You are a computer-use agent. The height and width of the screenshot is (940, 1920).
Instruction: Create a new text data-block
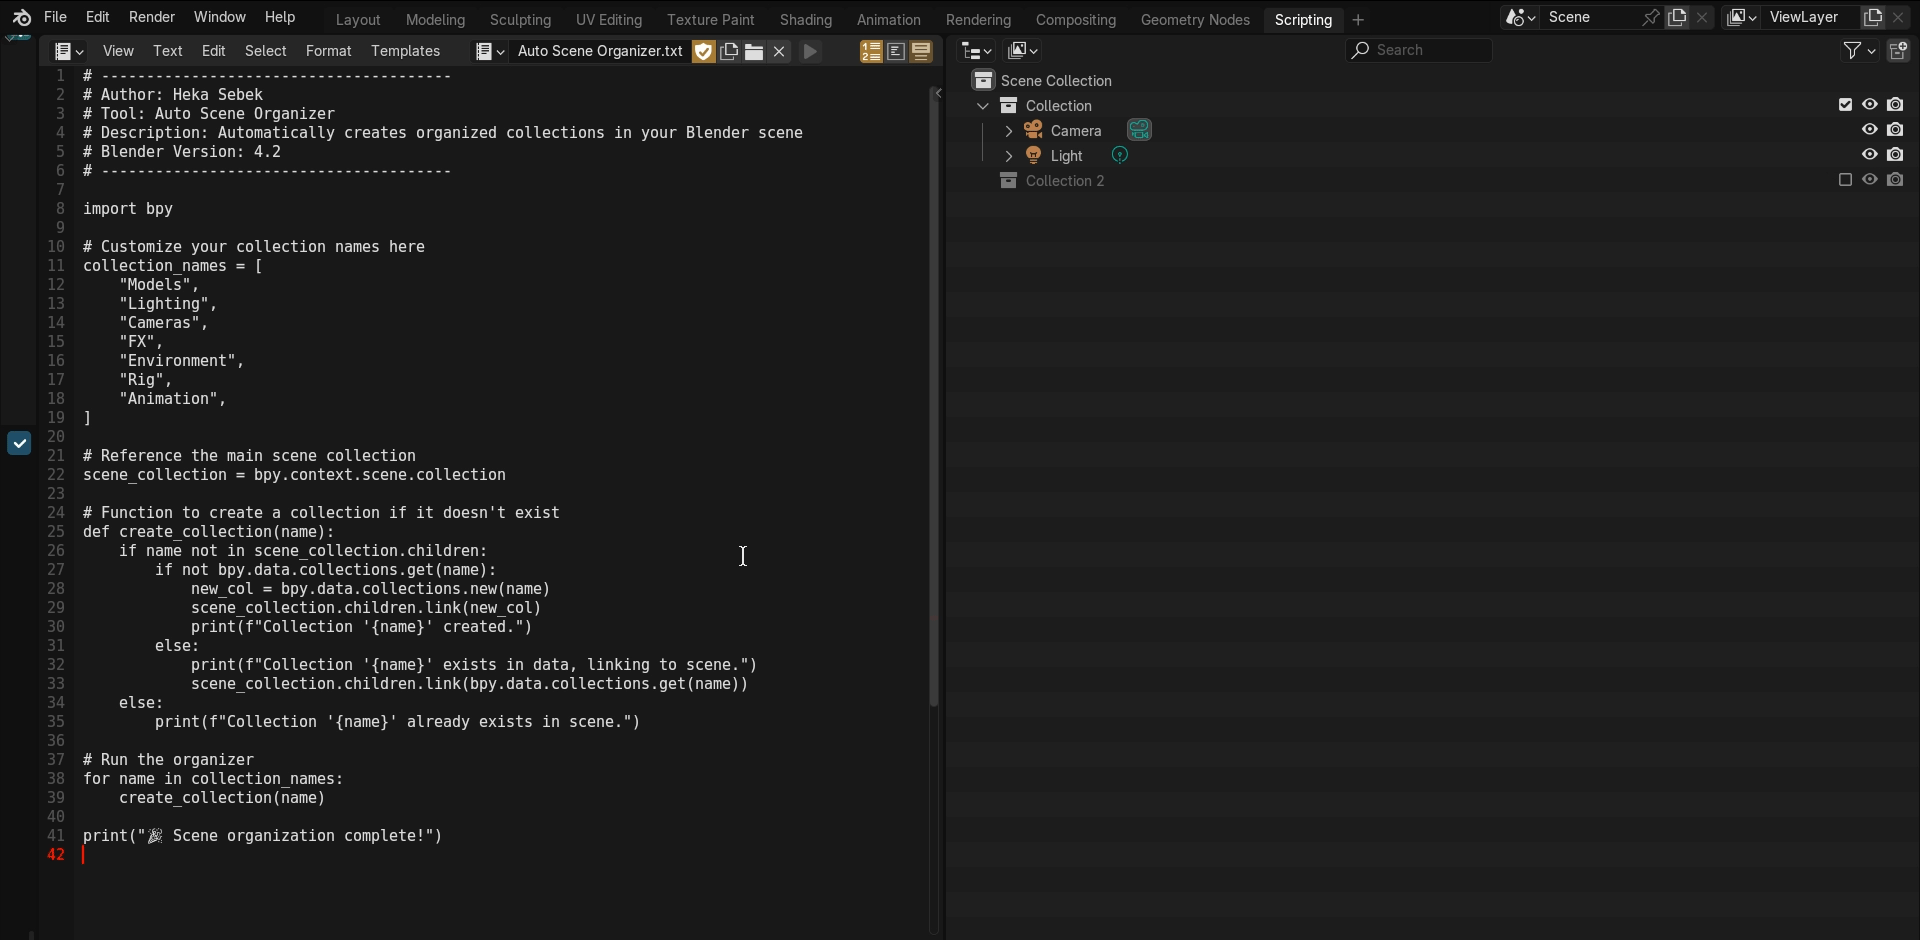point(729,51)
